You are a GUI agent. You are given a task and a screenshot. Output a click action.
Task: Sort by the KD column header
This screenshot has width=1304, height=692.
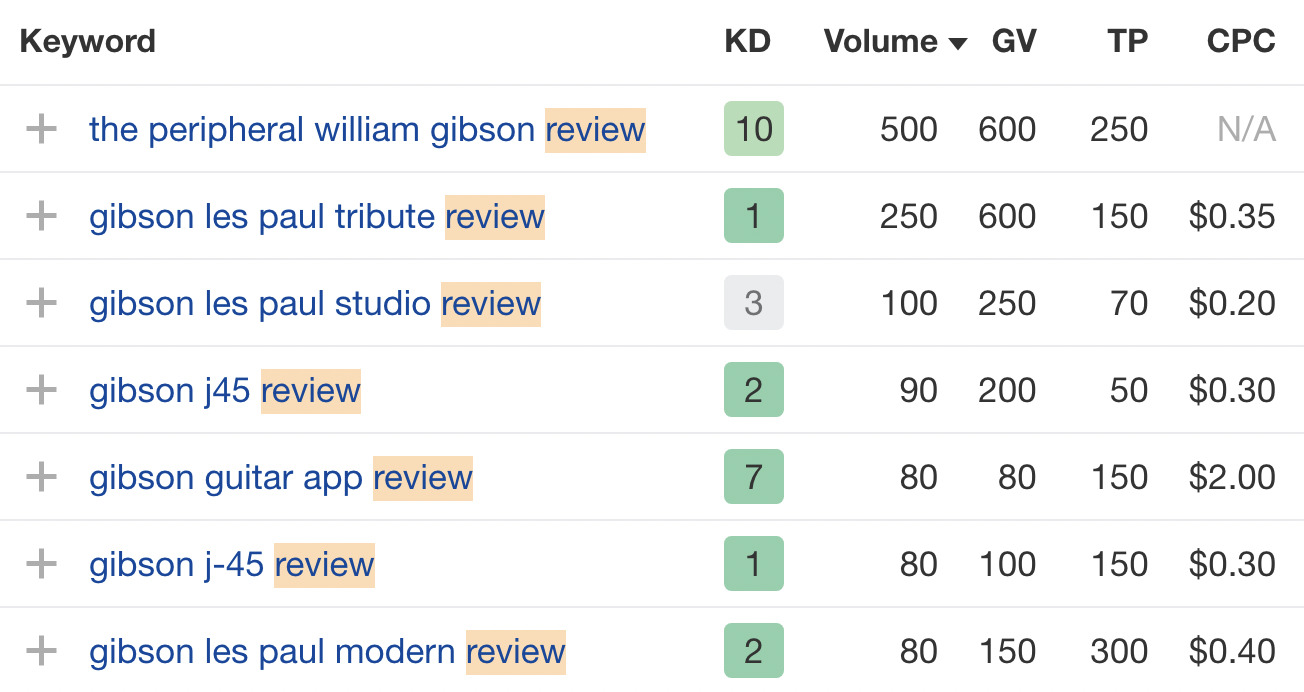pos(748,41)
